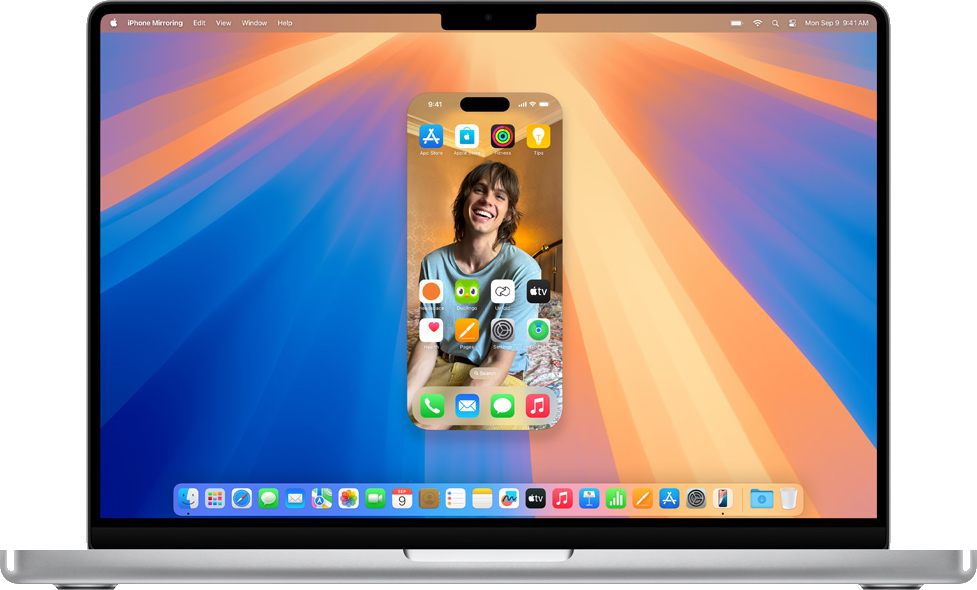Open the View menu
Screen dimensions: 977x590
[x=224, y=23]
